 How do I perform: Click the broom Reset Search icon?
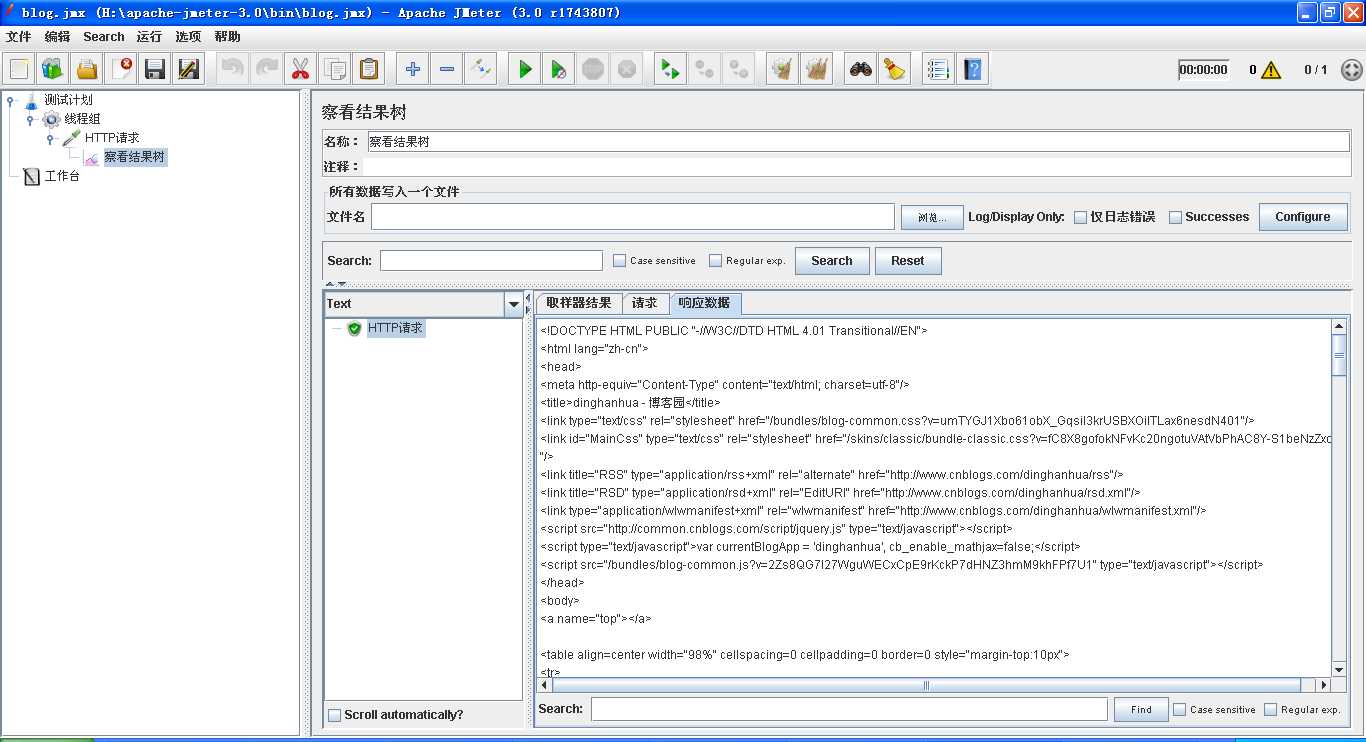click(894, 69)
